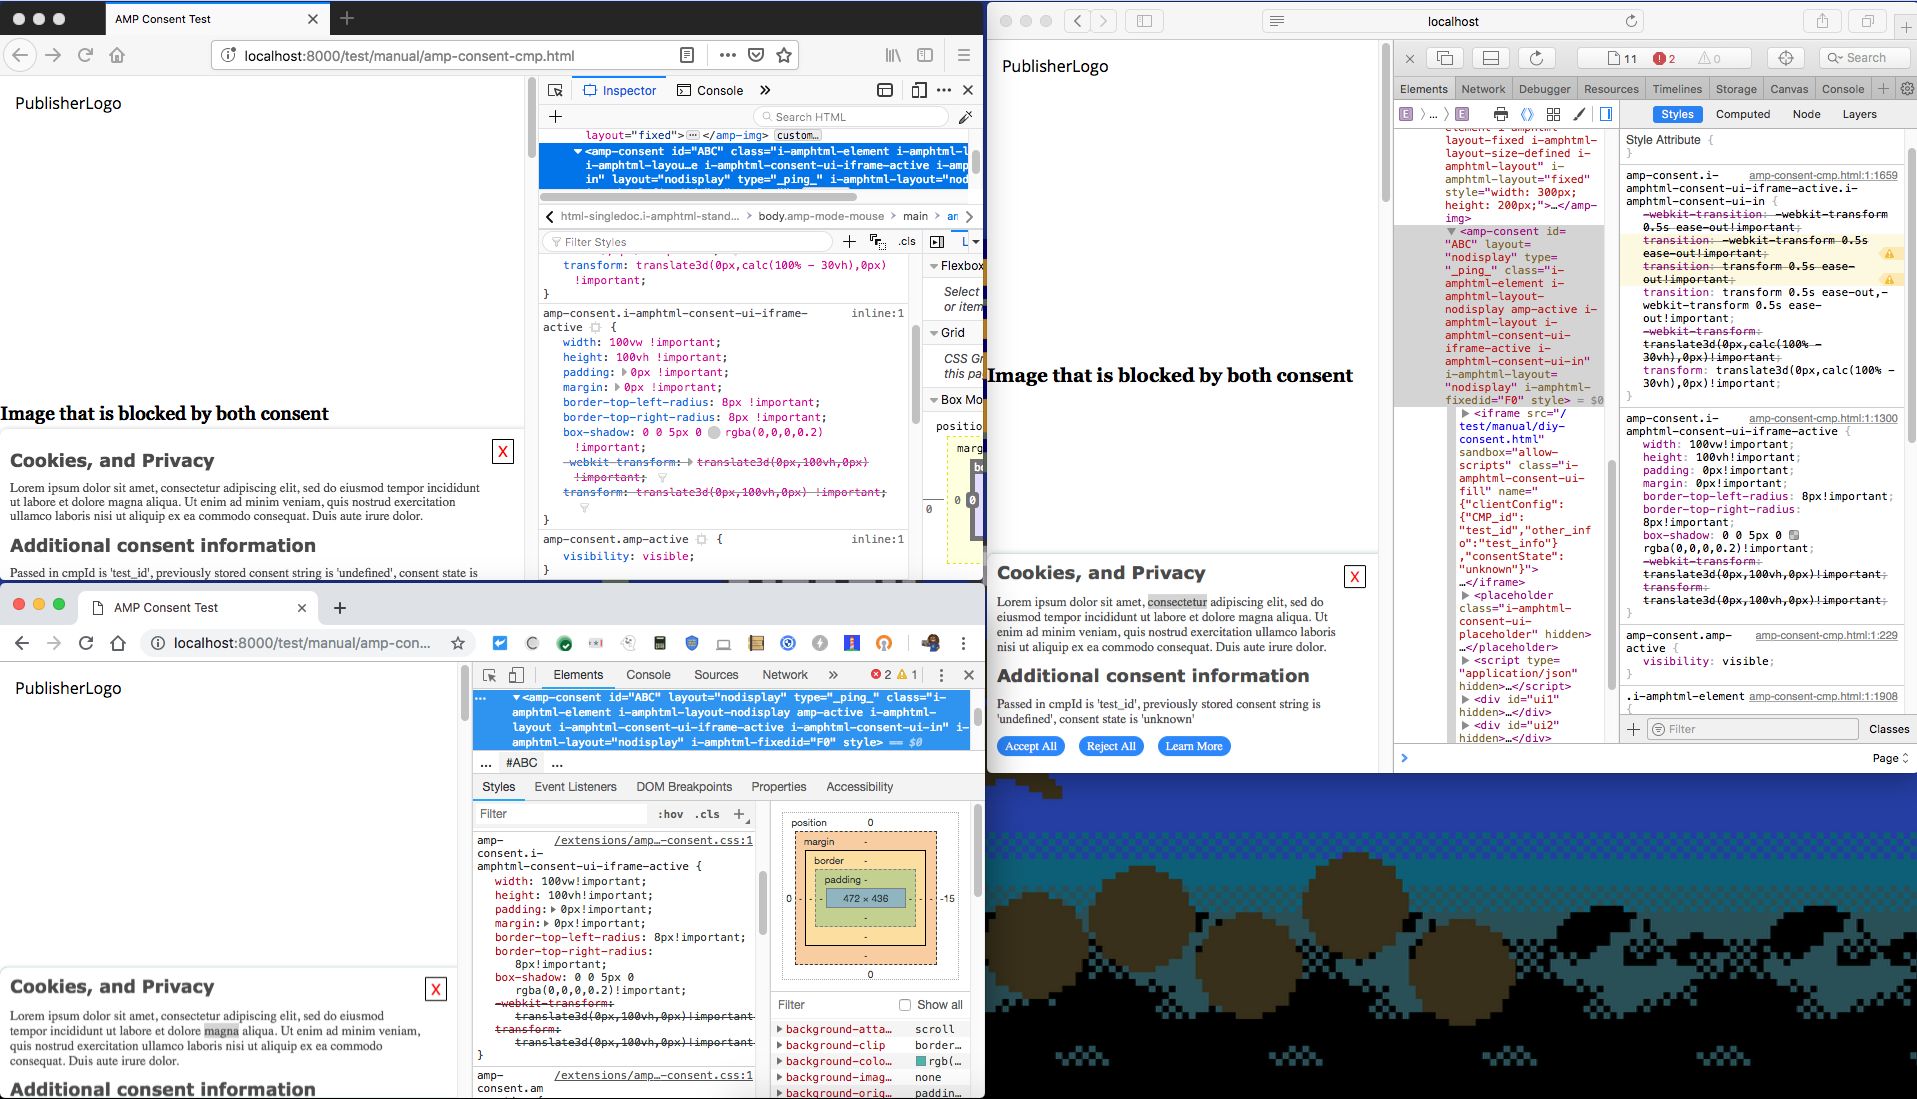Enable the Show all checkbox in computed styles
Viewport: 1917px width, 1099px height.
[x=906, y=1004]
